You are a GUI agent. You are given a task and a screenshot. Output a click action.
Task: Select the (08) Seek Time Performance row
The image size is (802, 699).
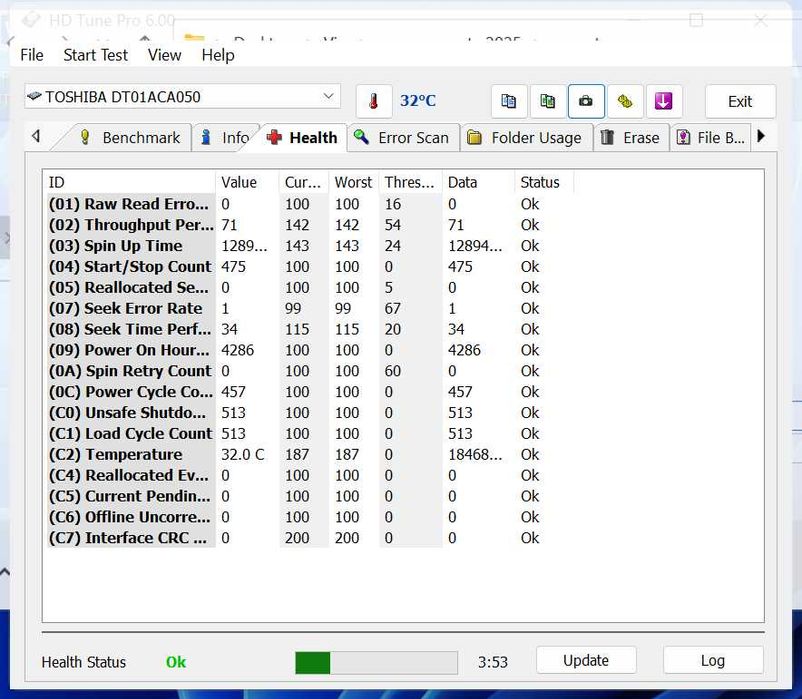(310, 329)
